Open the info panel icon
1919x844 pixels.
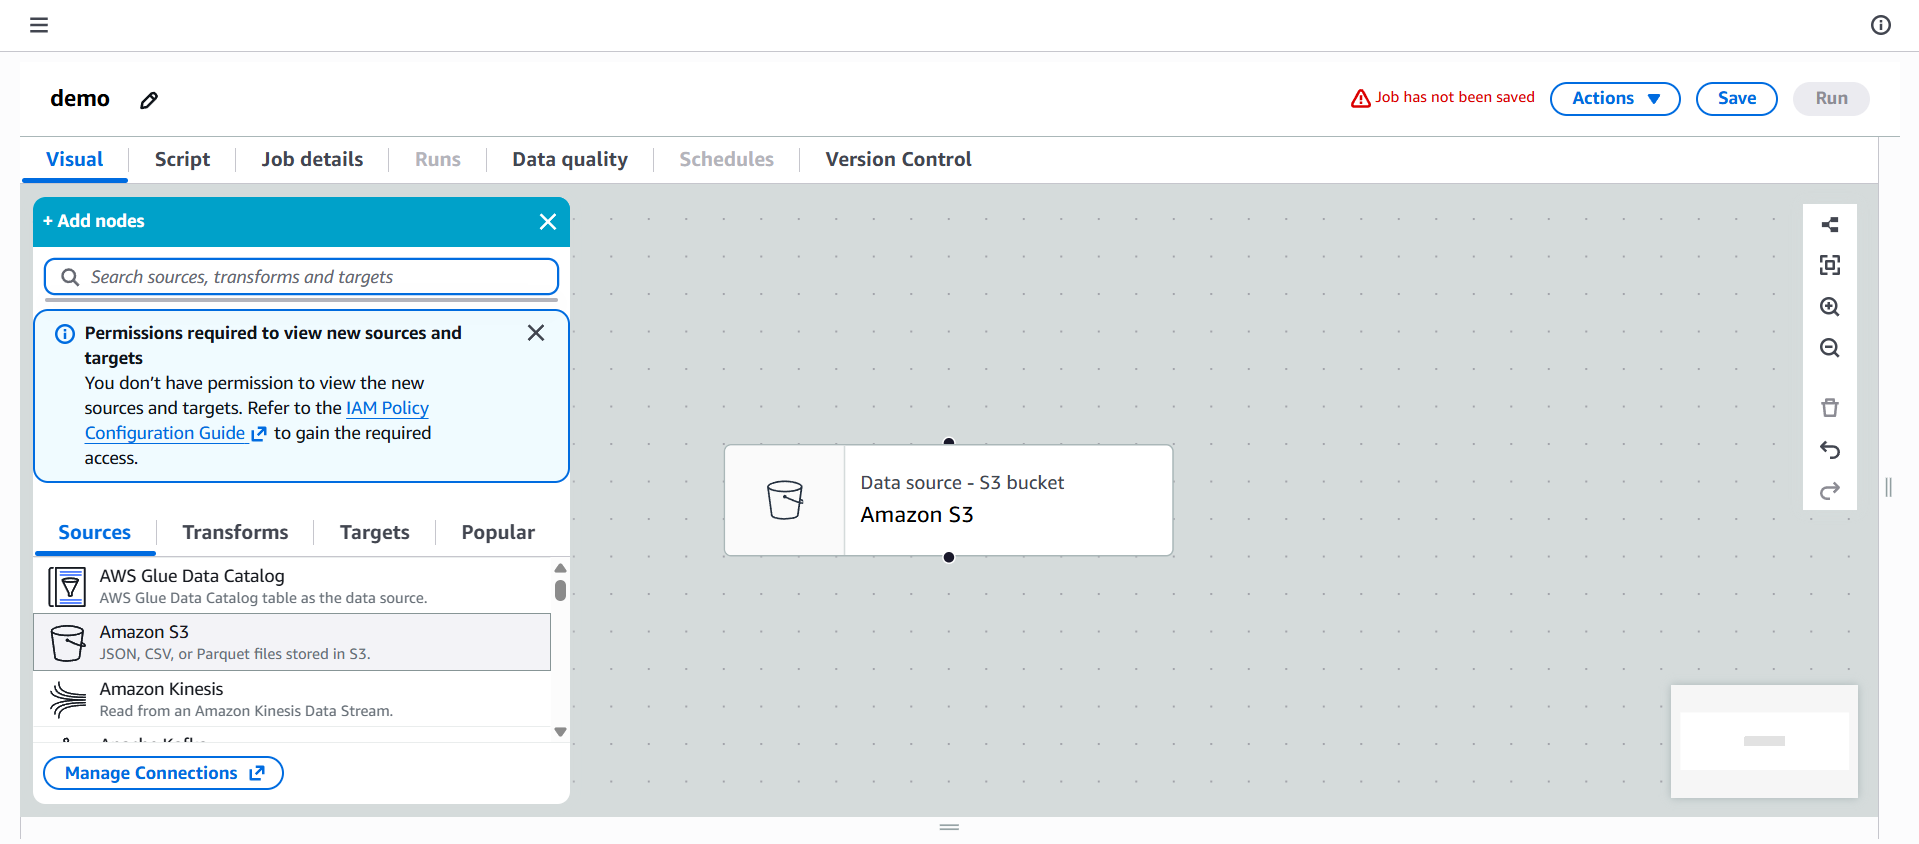point(1881,25)
